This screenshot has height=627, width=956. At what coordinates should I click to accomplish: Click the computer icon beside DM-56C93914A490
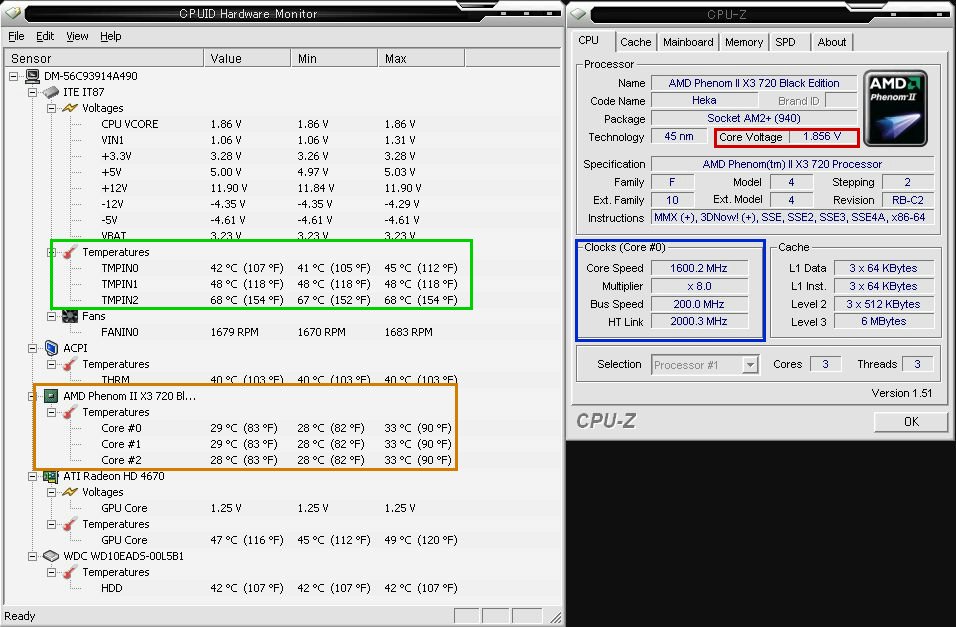coord(32,76)
